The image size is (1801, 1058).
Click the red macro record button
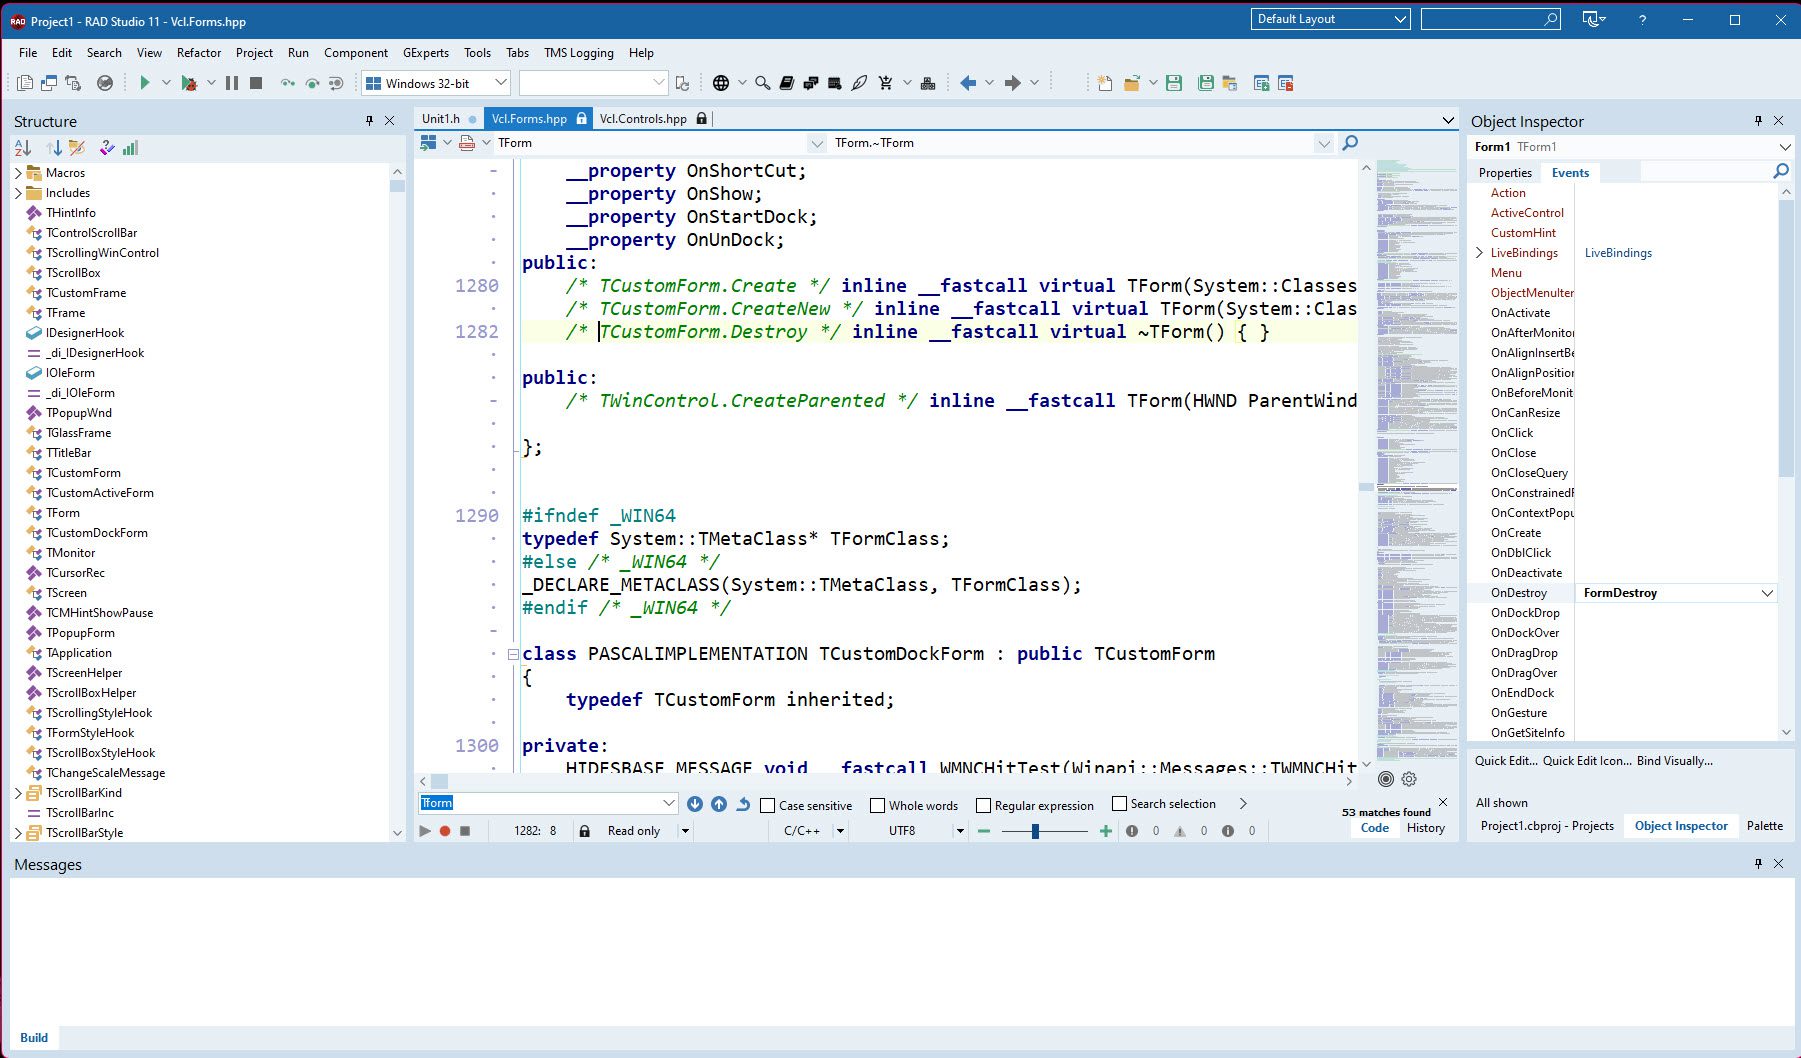445,831
